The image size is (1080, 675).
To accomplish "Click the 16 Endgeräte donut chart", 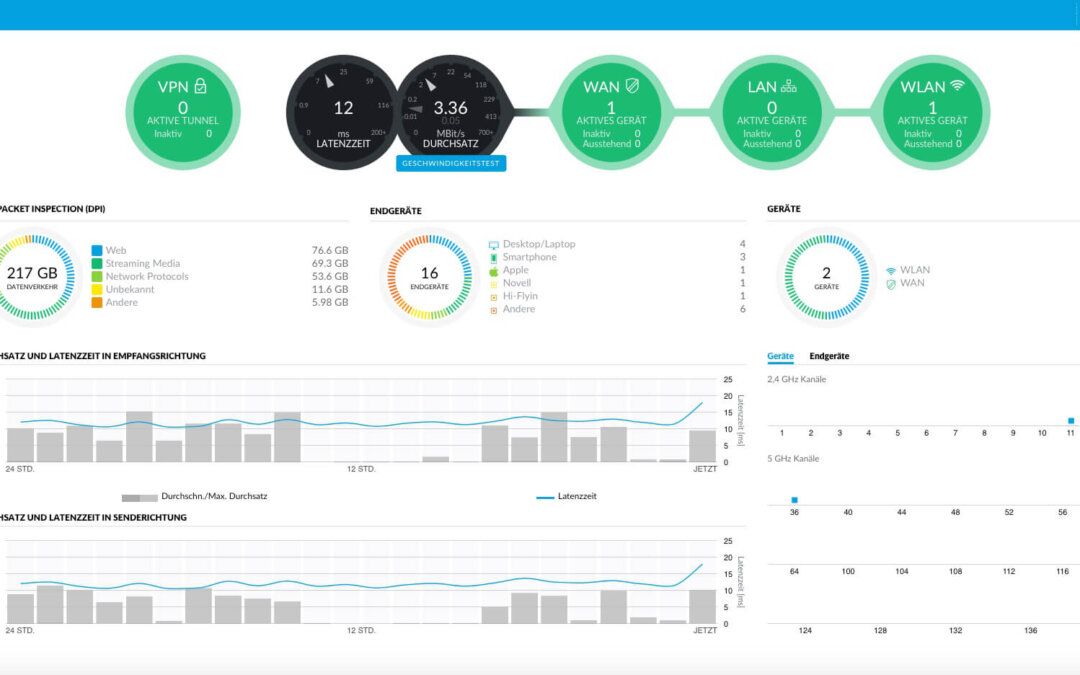I will click(x=429, y=277).
